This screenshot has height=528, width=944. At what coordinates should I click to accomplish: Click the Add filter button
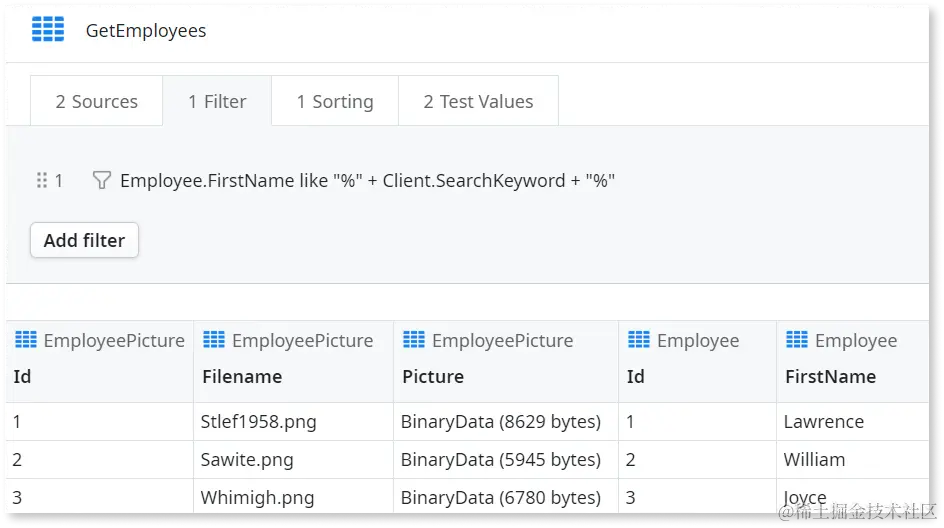pyautogui.click(x=84, y=240)
